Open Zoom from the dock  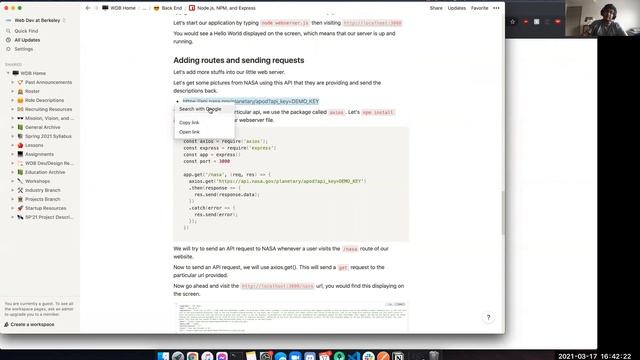295,356
